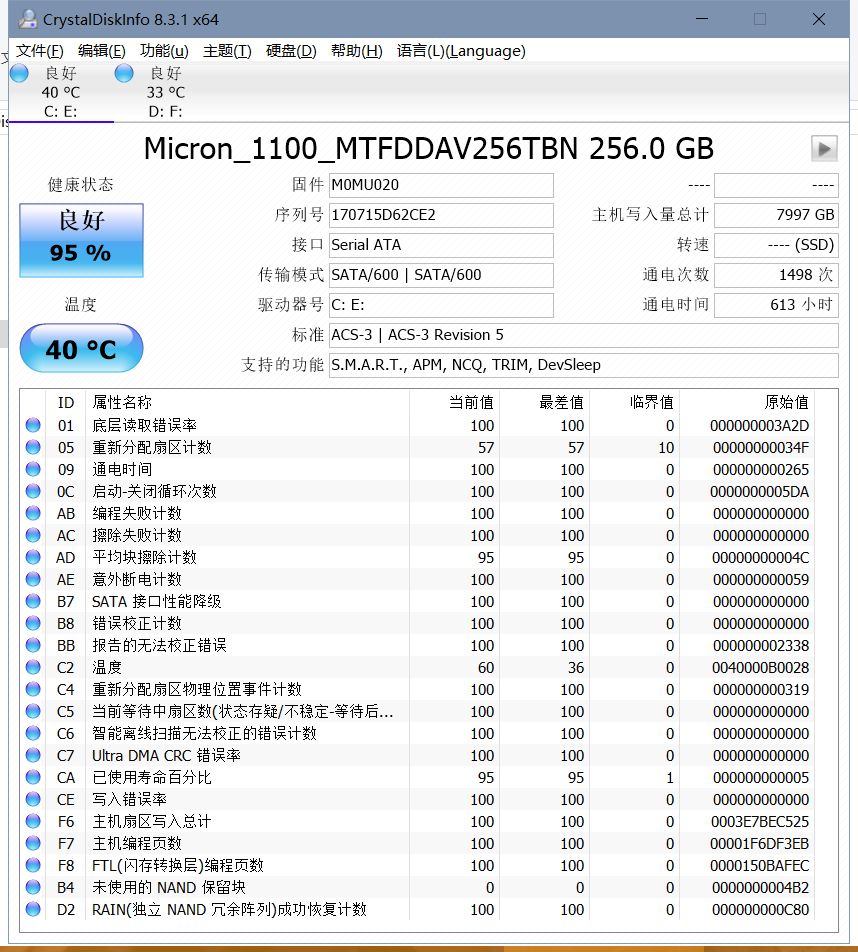Open the 语言(L)(Language) menu
This screenshot has height=952, width=858.
(x=460, y=51)
